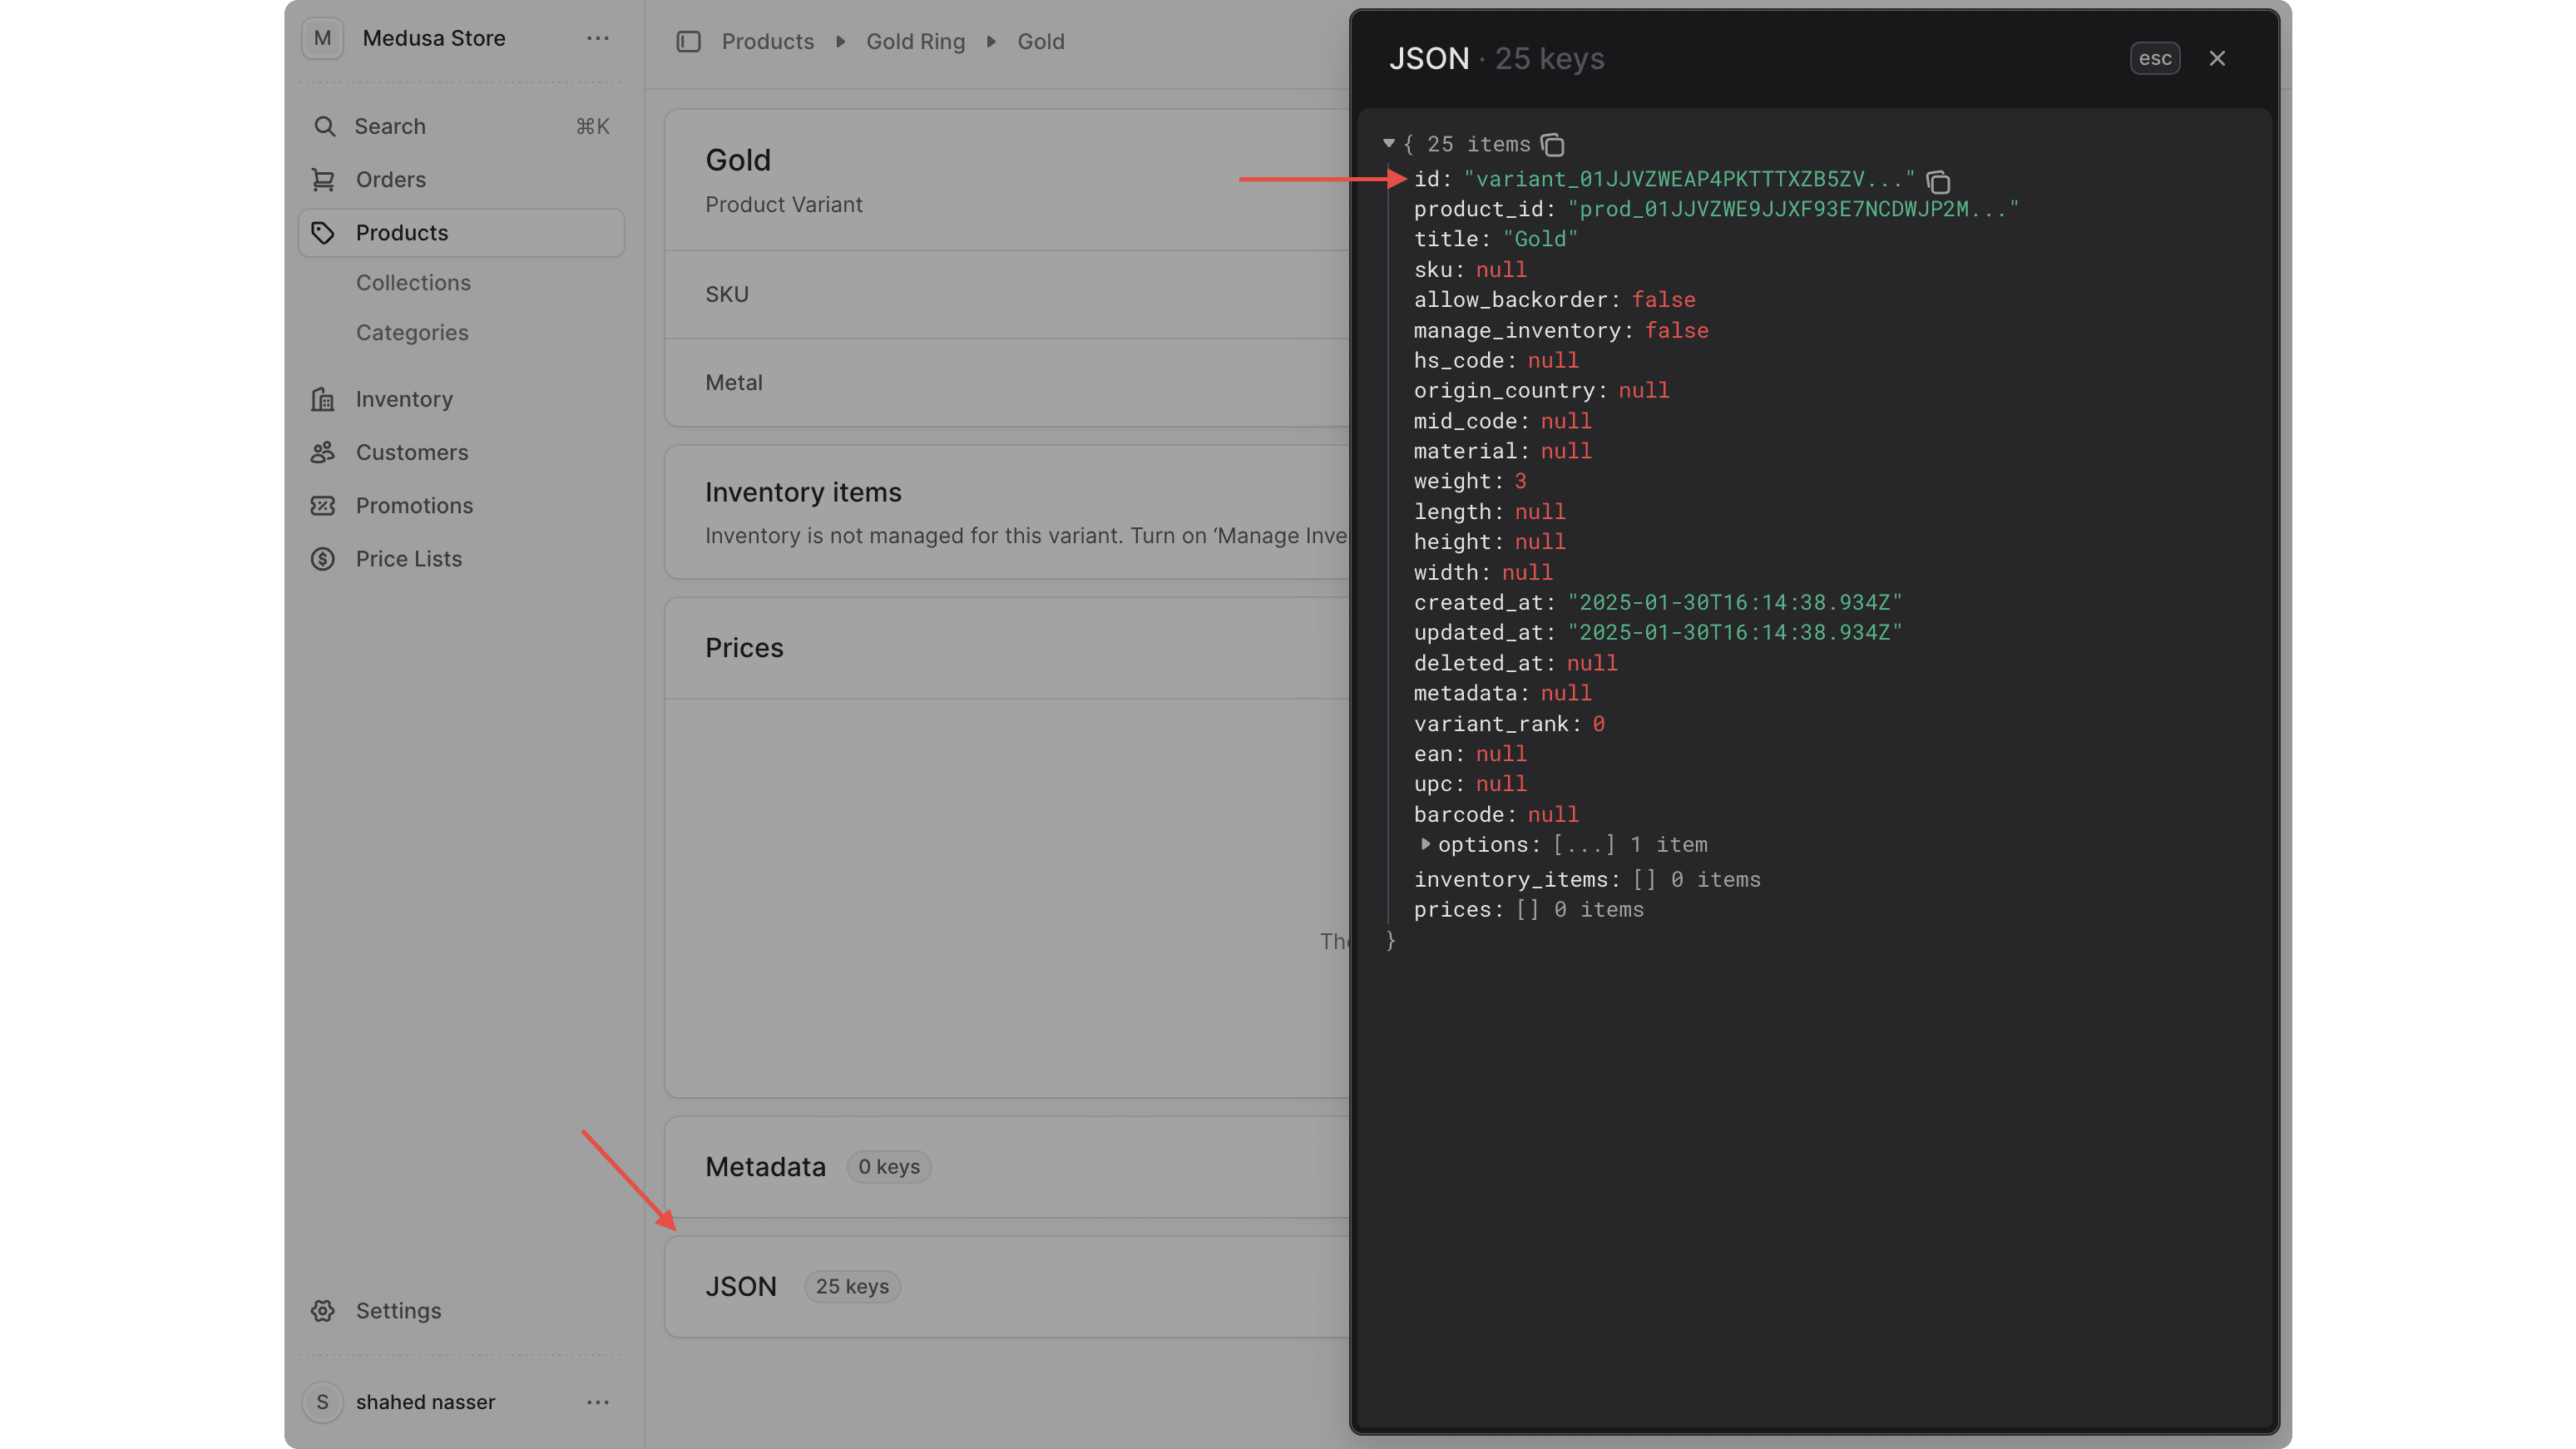
Task: Copy the variant id with its copy icon
Action: 1938,182
